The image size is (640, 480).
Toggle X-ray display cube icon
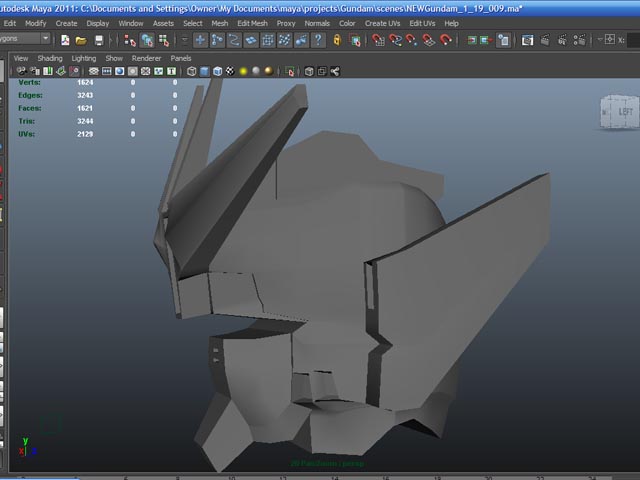click(x=309, y=71)
